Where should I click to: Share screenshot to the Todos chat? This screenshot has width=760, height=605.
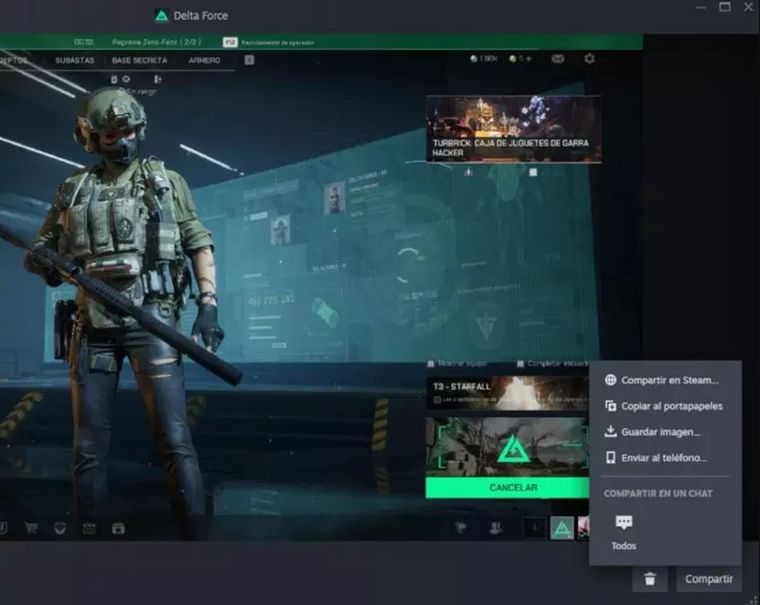coord(623,533)
